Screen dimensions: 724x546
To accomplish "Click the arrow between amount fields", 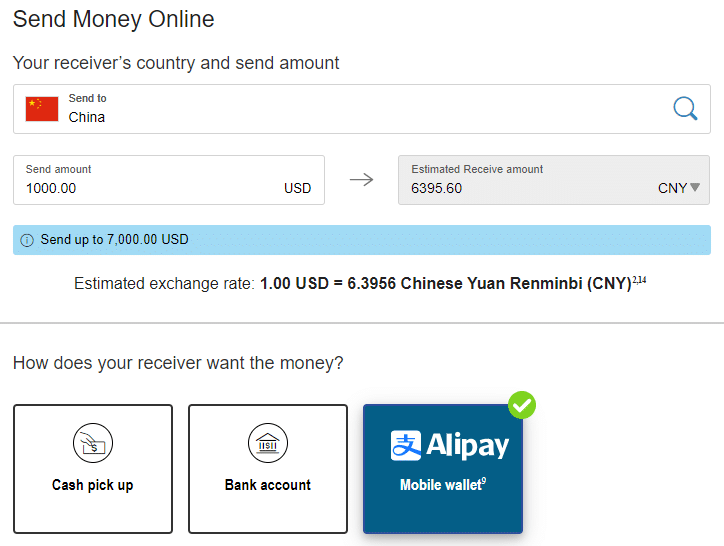I will click(362, 179).
